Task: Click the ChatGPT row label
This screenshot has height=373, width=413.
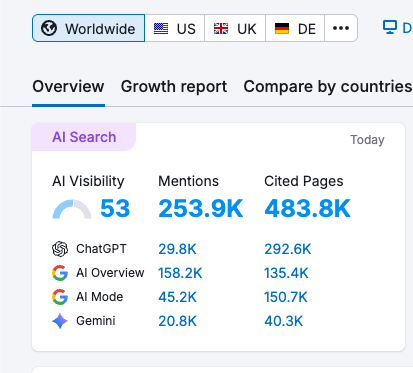Action: (101, 249)
